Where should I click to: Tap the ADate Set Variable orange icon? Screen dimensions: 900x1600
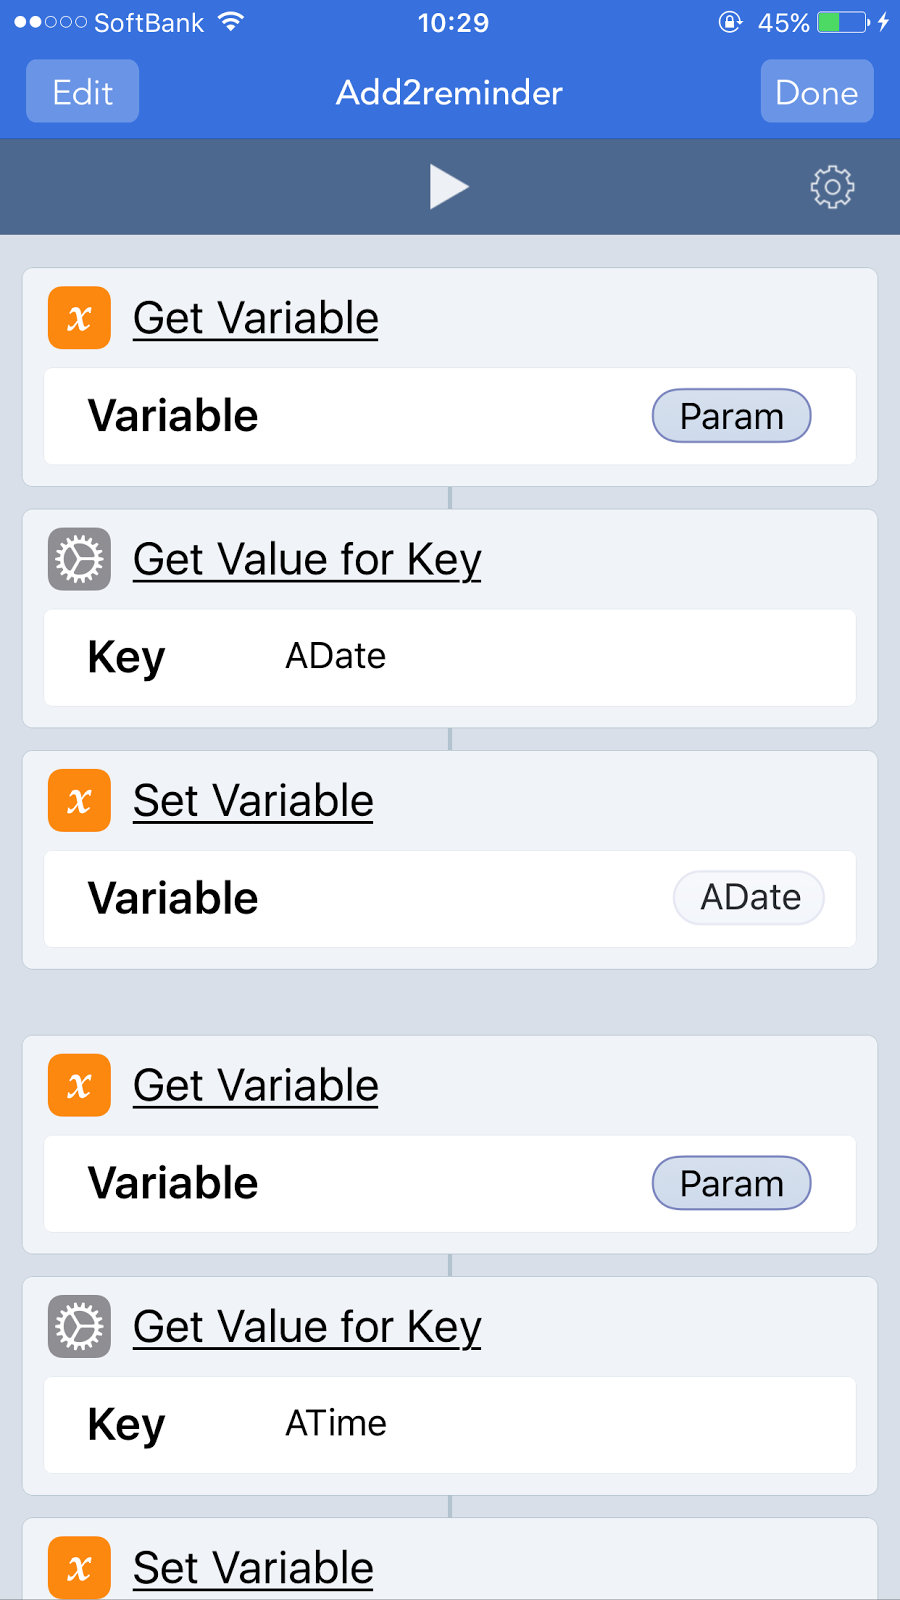pos(79,800)
